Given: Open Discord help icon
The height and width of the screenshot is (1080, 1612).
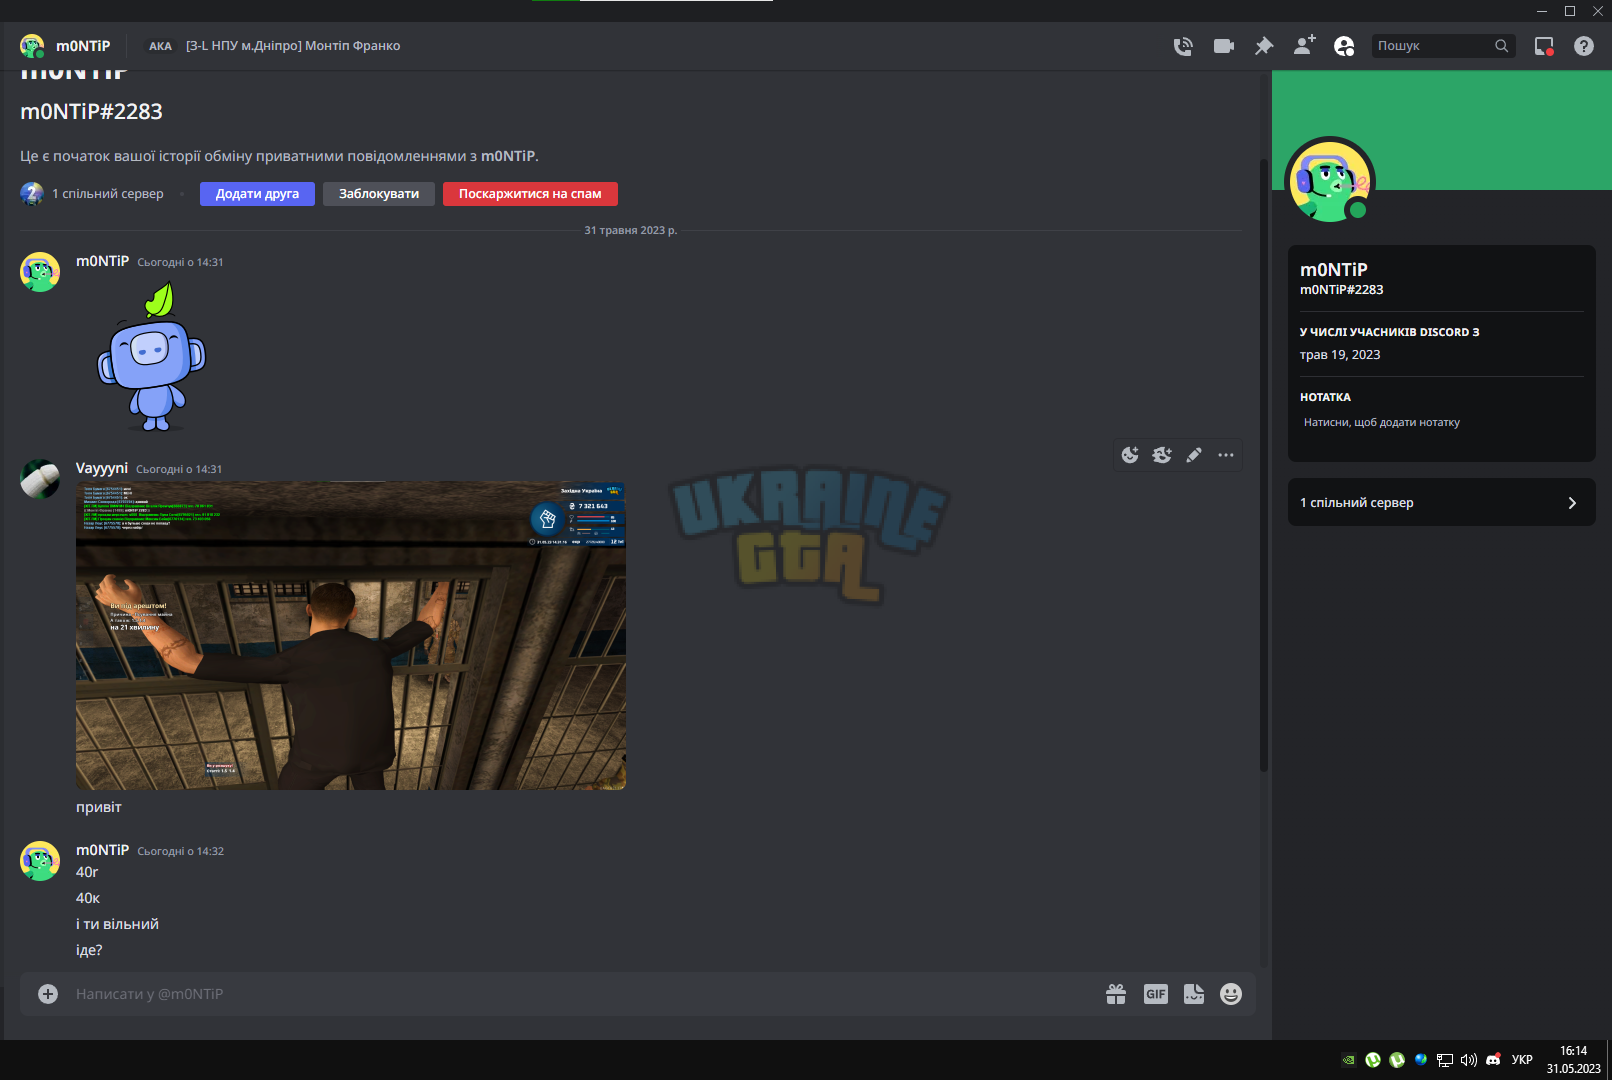Looking at the screenshot, I should pyautogui.click(x=1584, y=46).
